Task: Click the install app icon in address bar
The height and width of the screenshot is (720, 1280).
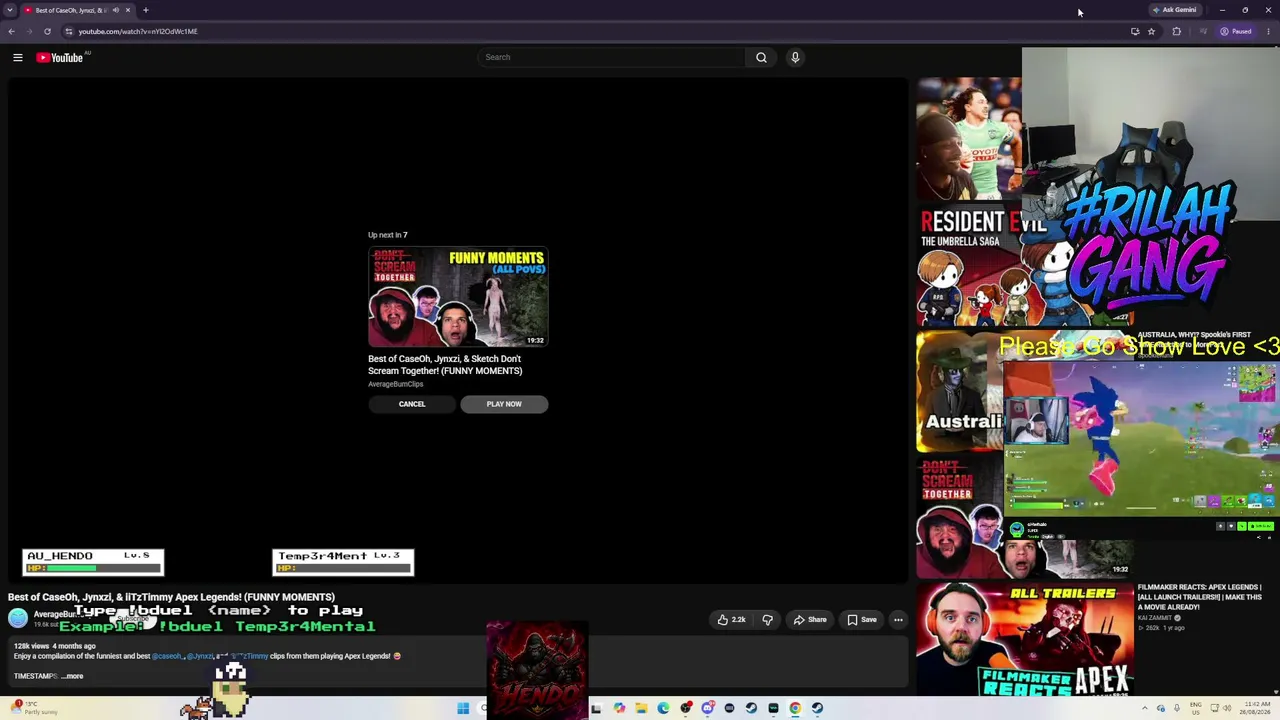Action: pyautogui.click(x=1135, y=31)
